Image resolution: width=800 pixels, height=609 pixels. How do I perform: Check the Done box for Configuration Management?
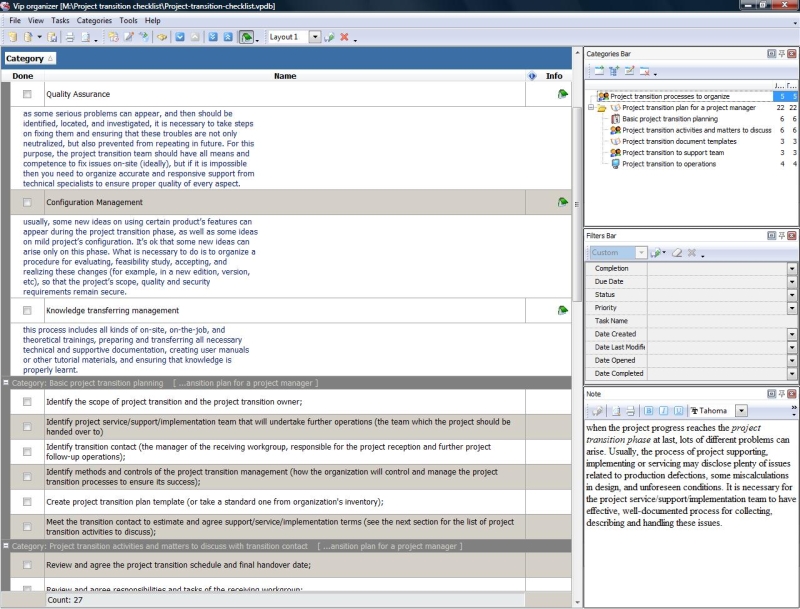[27, 202]
